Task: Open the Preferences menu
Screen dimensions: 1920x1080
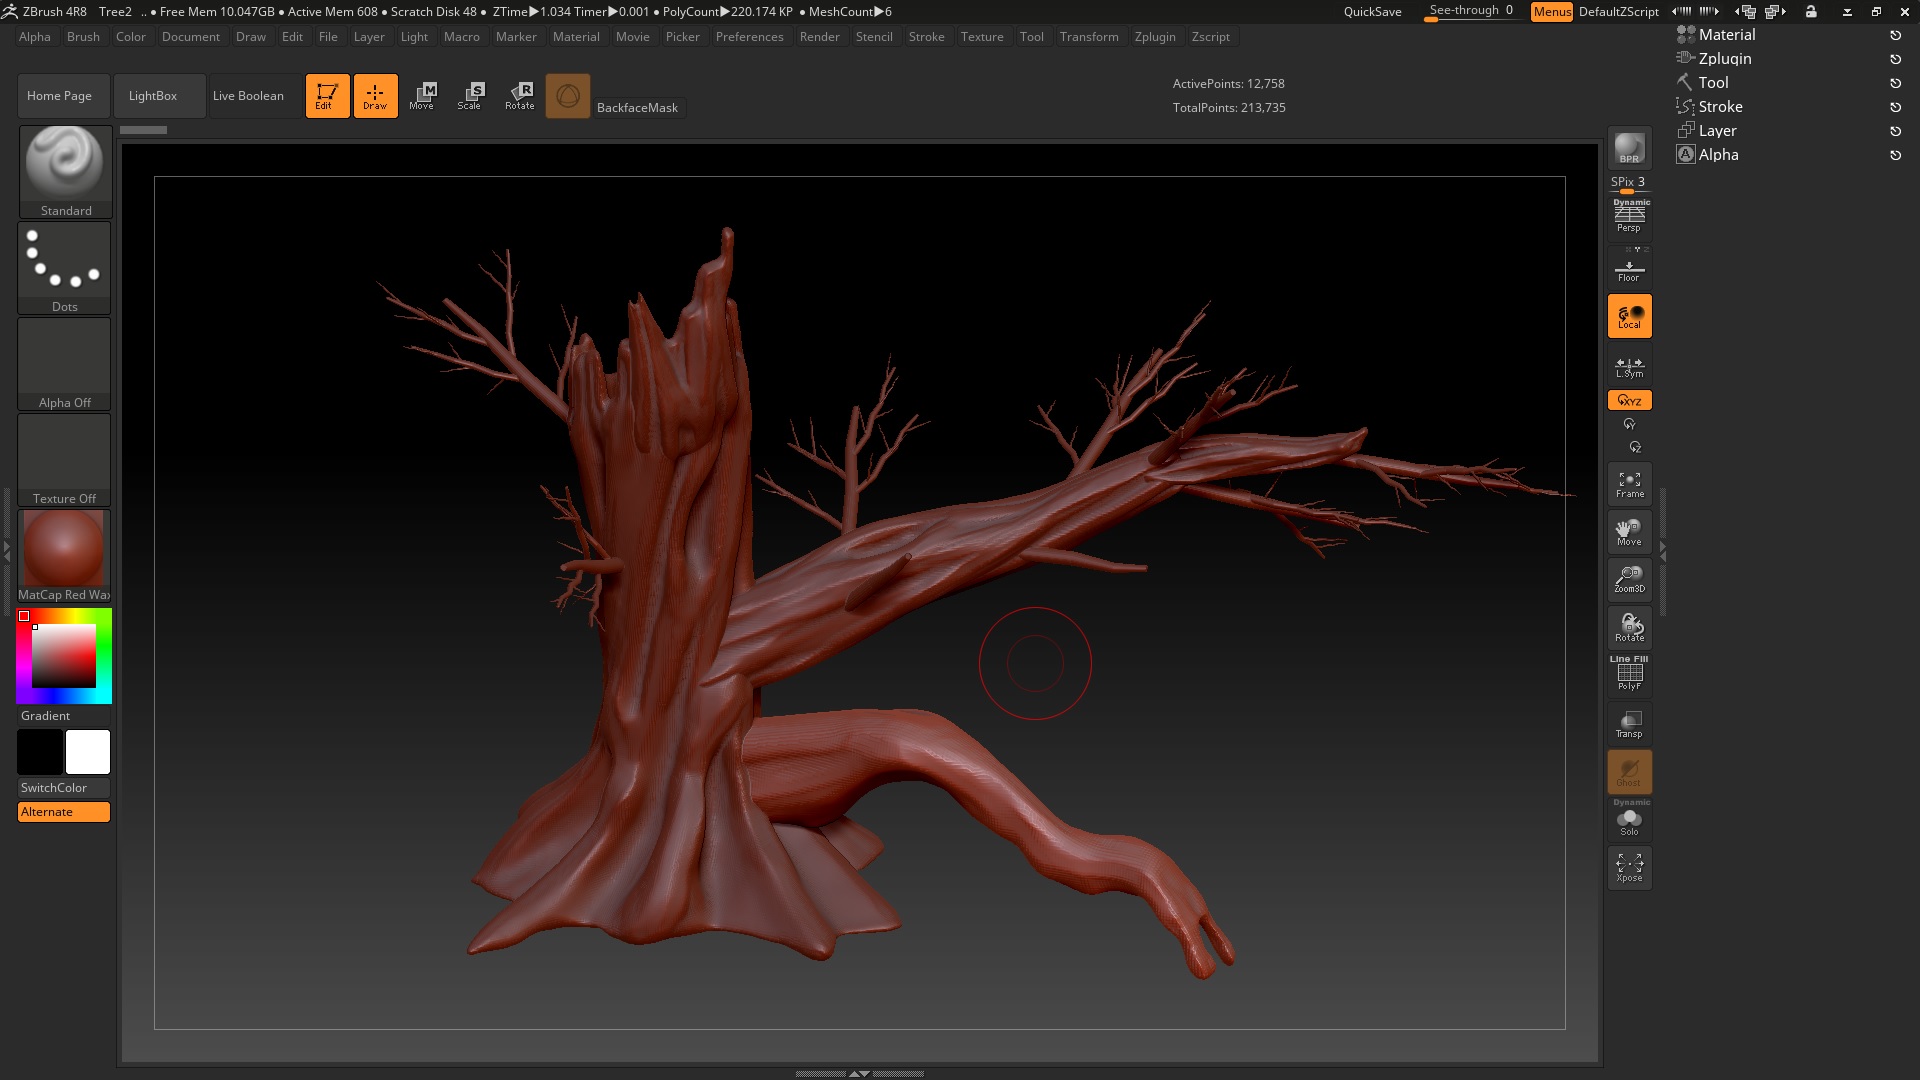Action: point(749,37)
